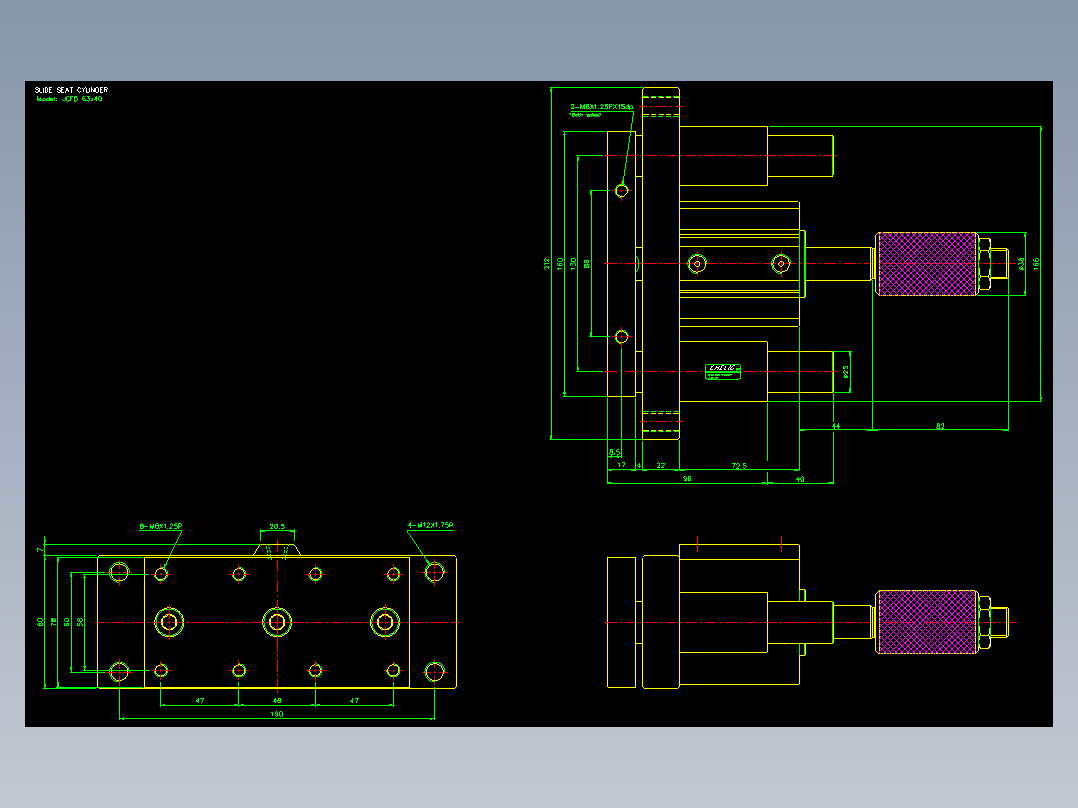Click the 212 overall height dimension
Screen dimensions: 1078x808
pos(547,263)
